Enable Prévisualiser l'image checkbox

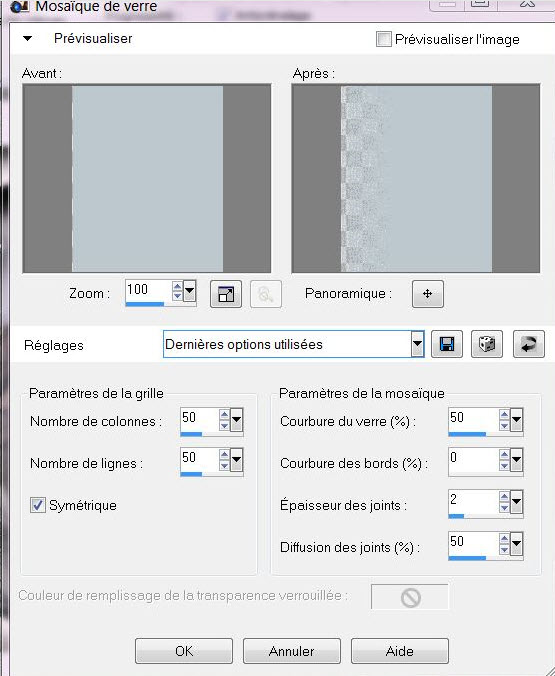click(x=383, y=39)
